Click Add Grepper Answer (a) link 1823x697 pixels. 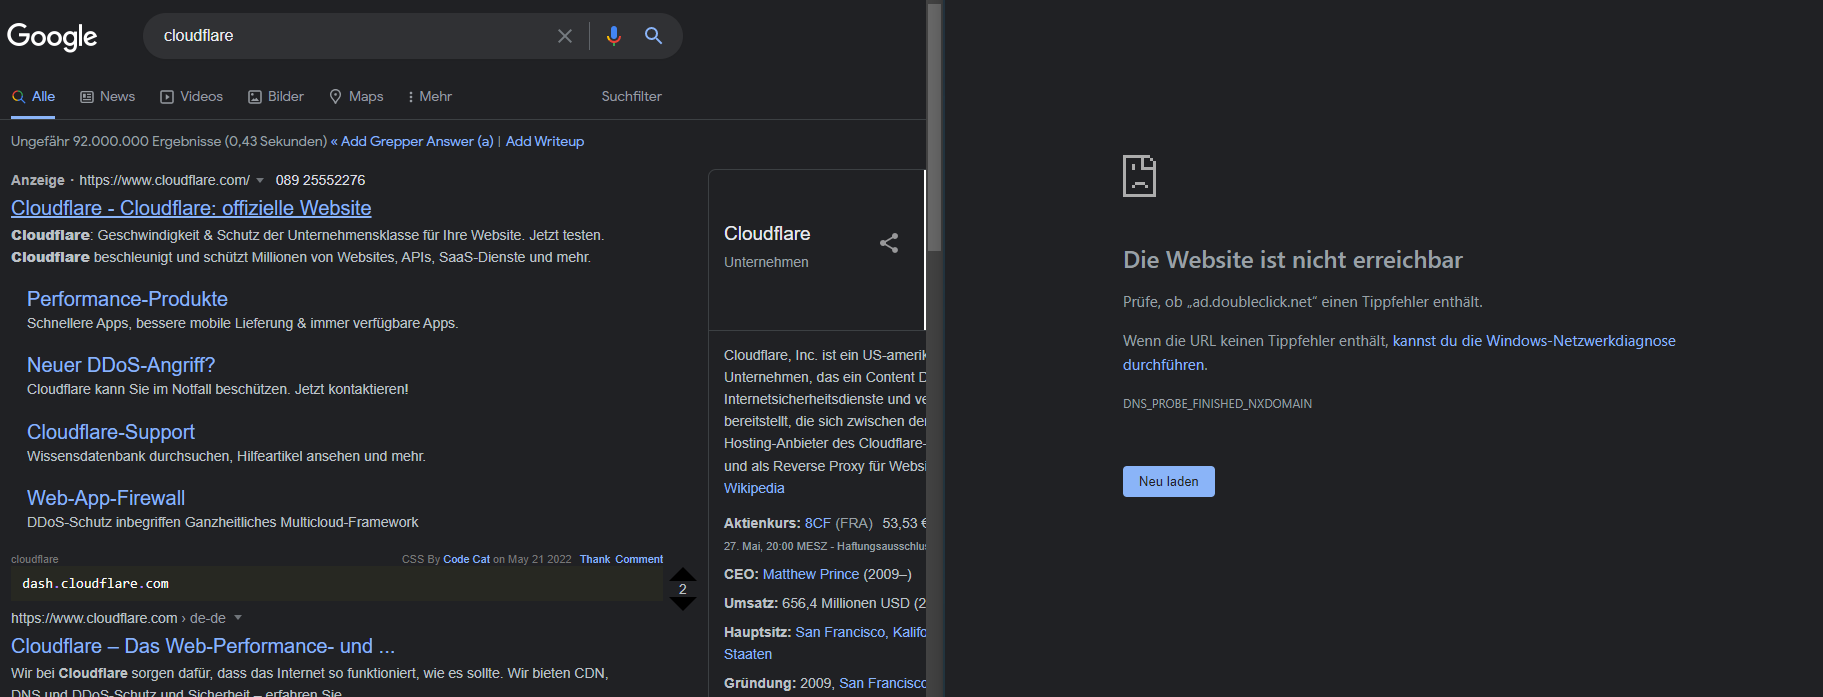coord(417,141)
